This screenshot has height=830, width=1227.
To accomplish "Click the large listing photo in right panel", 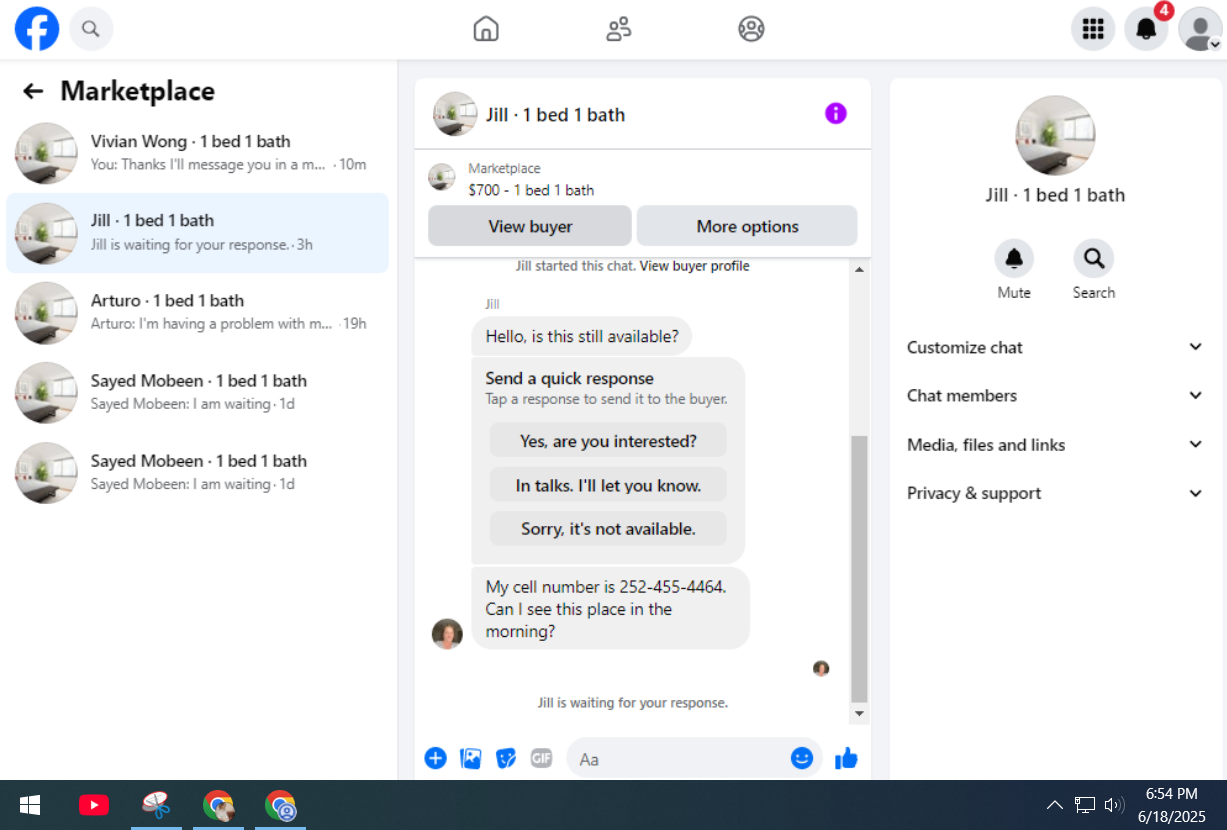I will point(1055,135).
